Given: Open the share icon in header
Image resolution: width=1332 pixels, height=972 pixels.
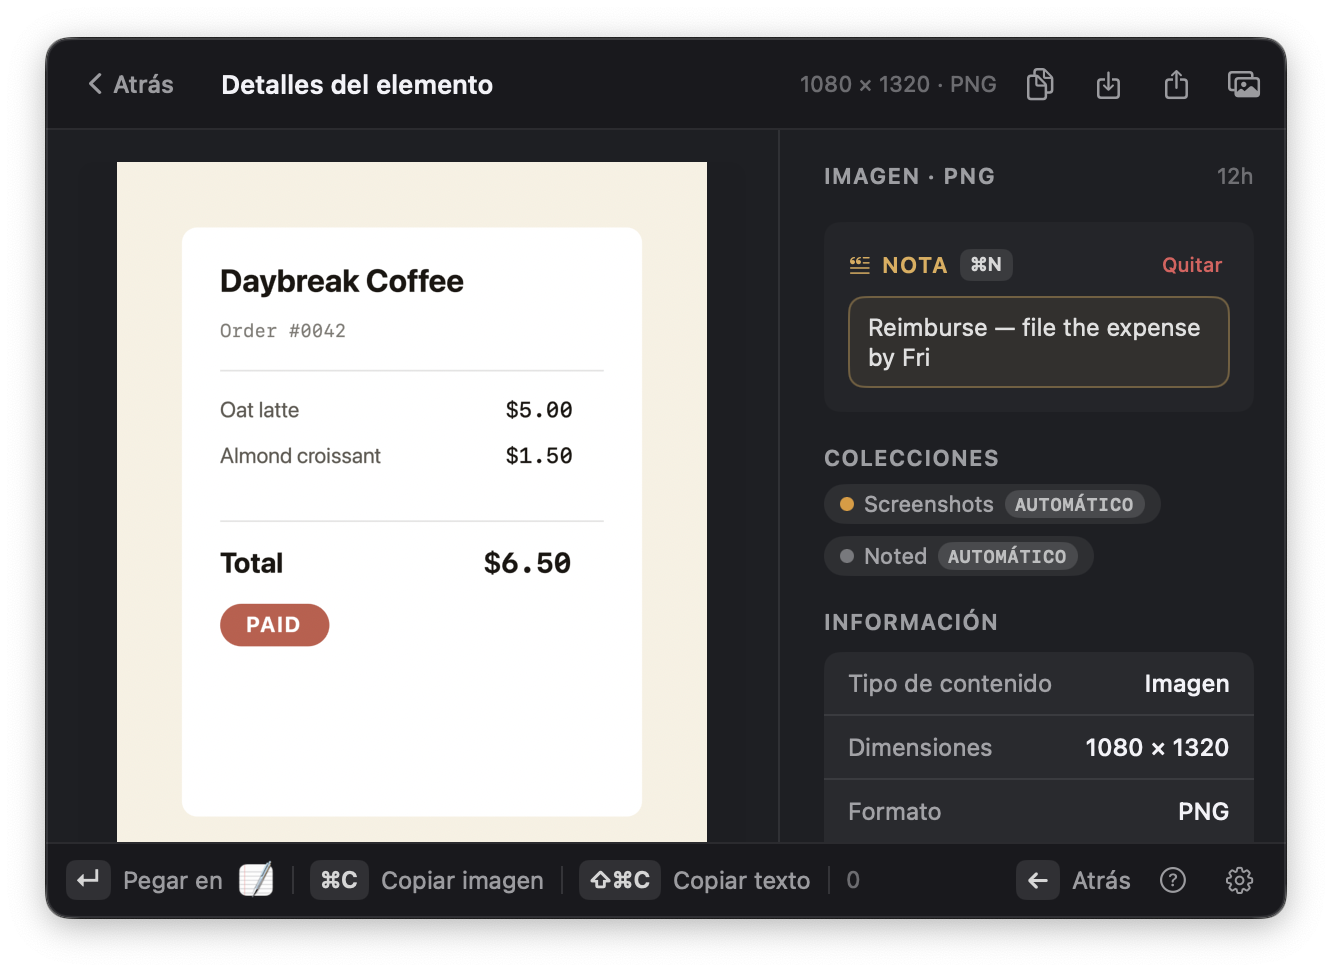Looking at the screenshot, I should tap(1176, 84).
